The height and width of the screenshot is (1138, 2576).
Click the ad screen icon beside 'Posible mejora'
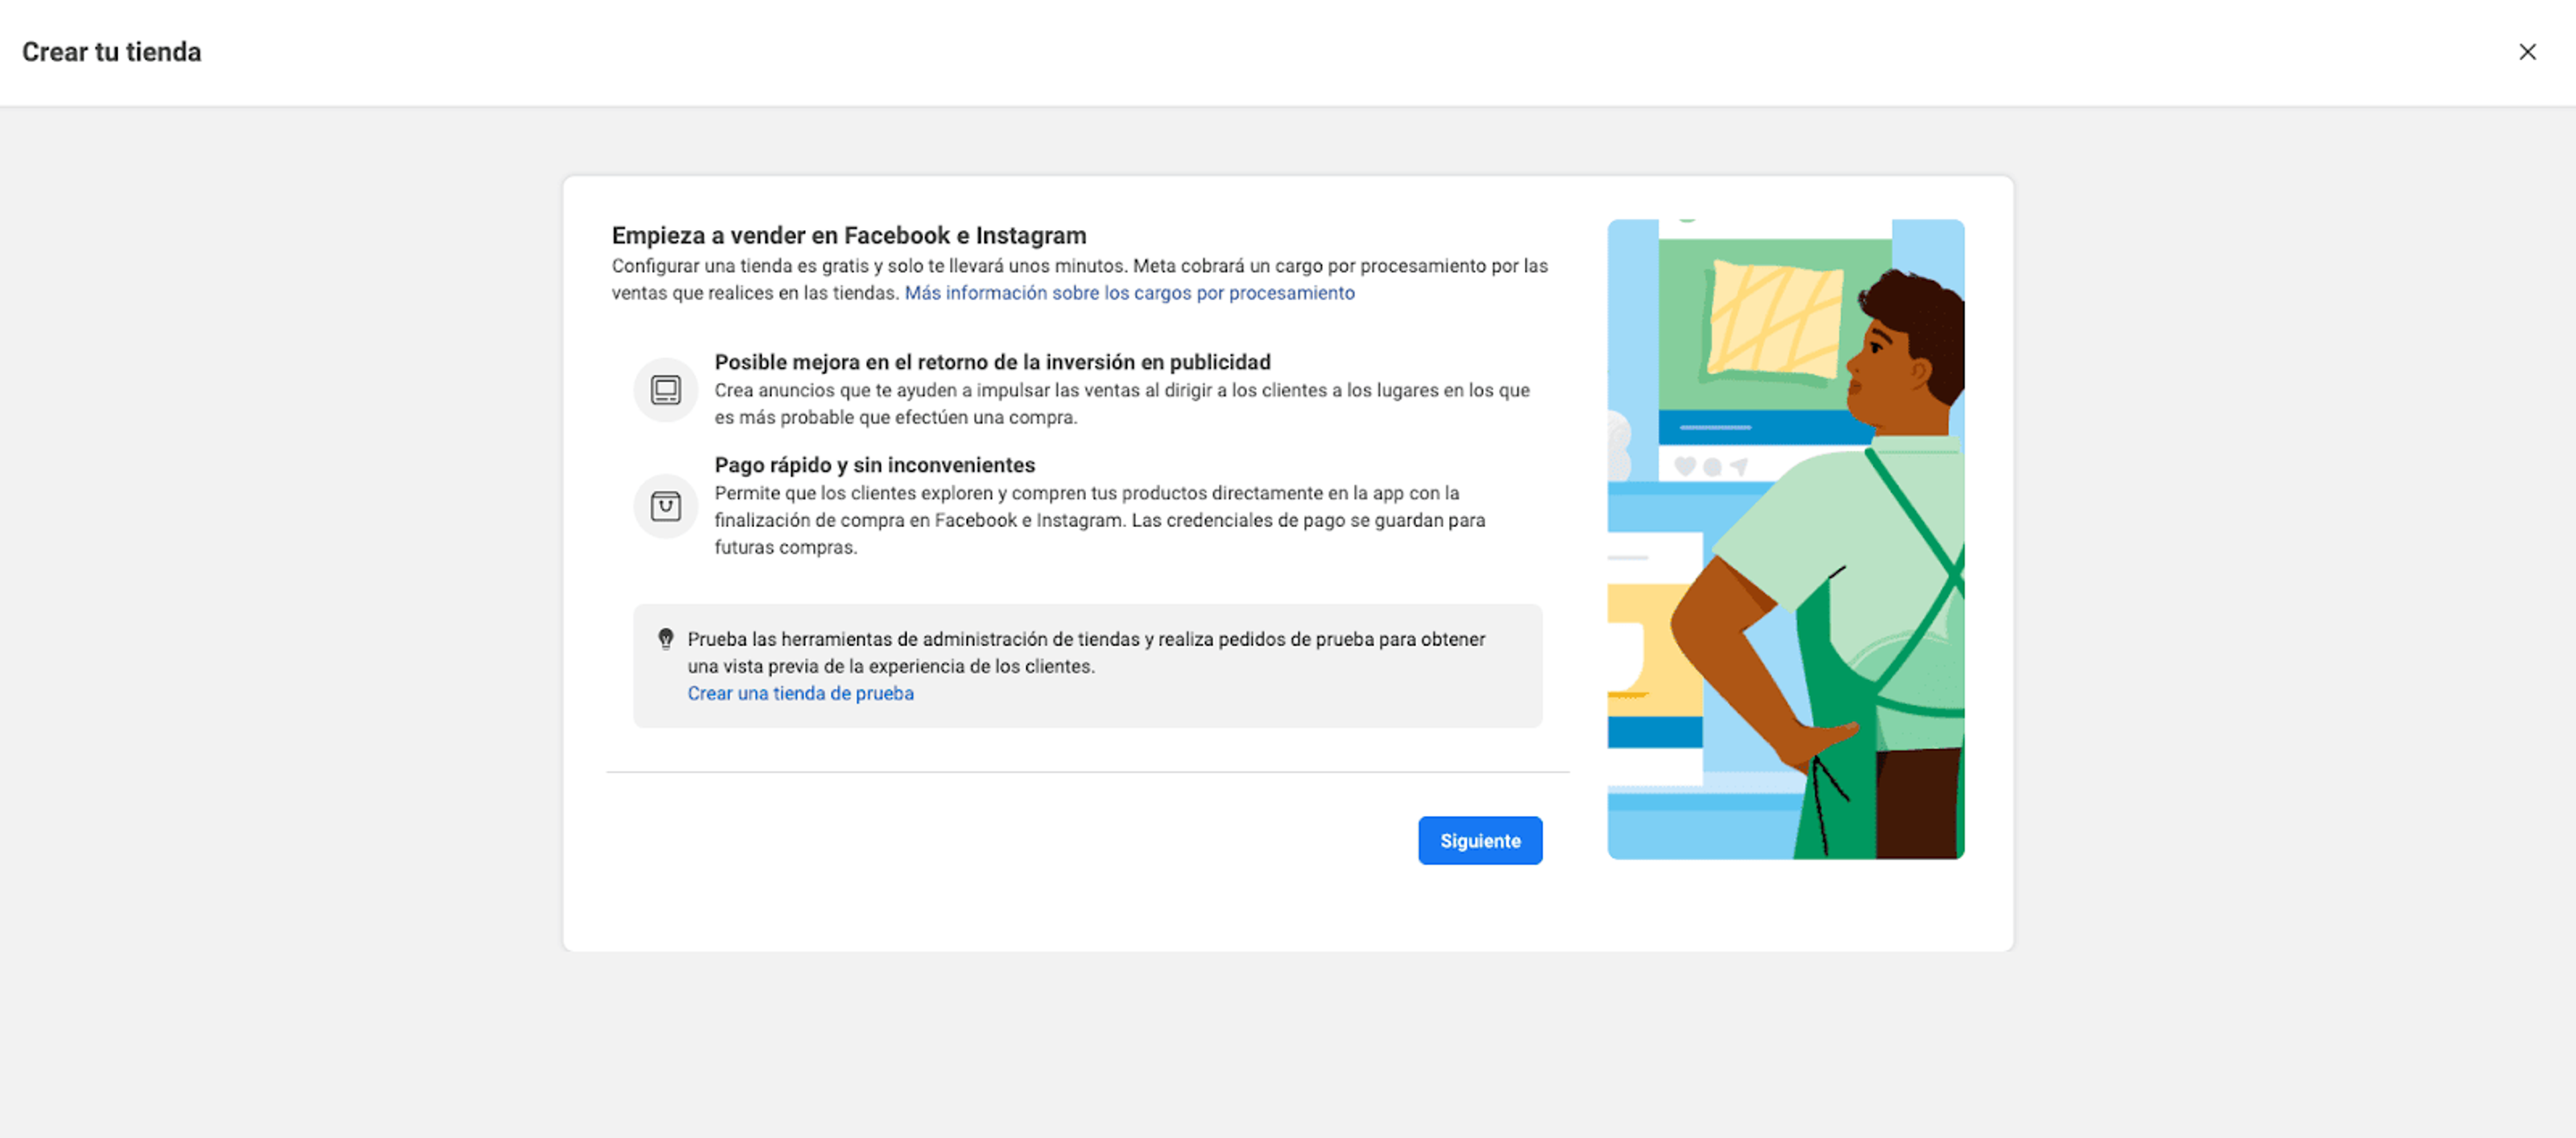pyautogui.click(x=665, y=389)
